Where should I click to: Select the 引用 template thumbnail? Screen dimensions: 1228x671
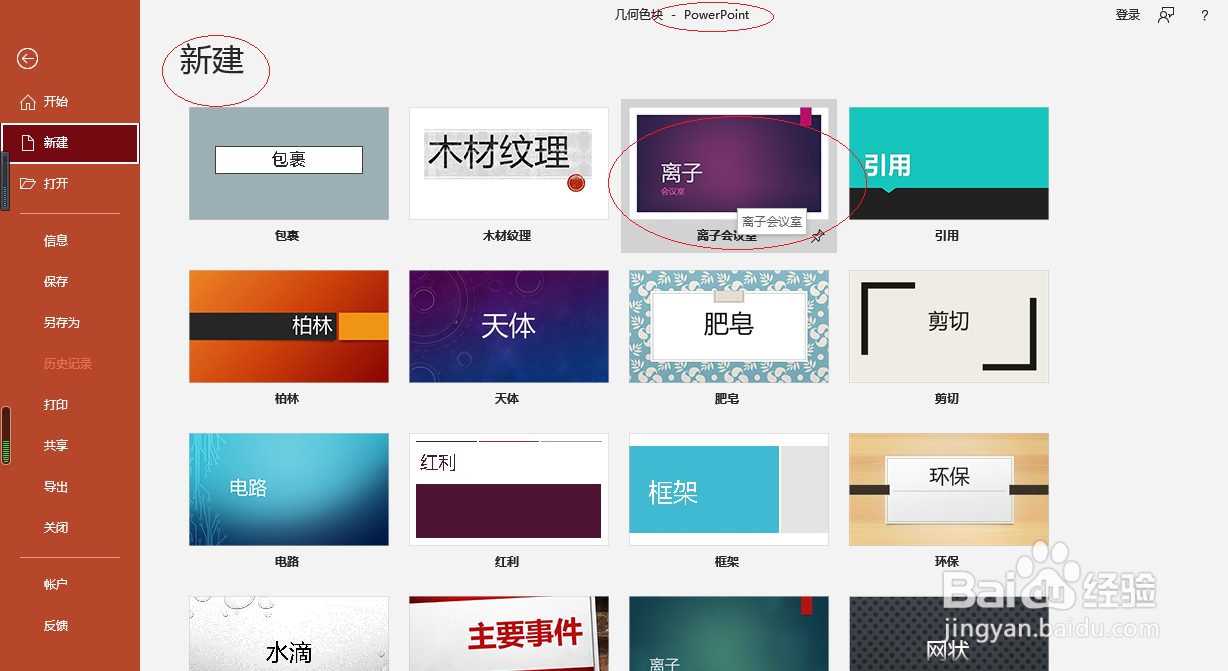949,163
